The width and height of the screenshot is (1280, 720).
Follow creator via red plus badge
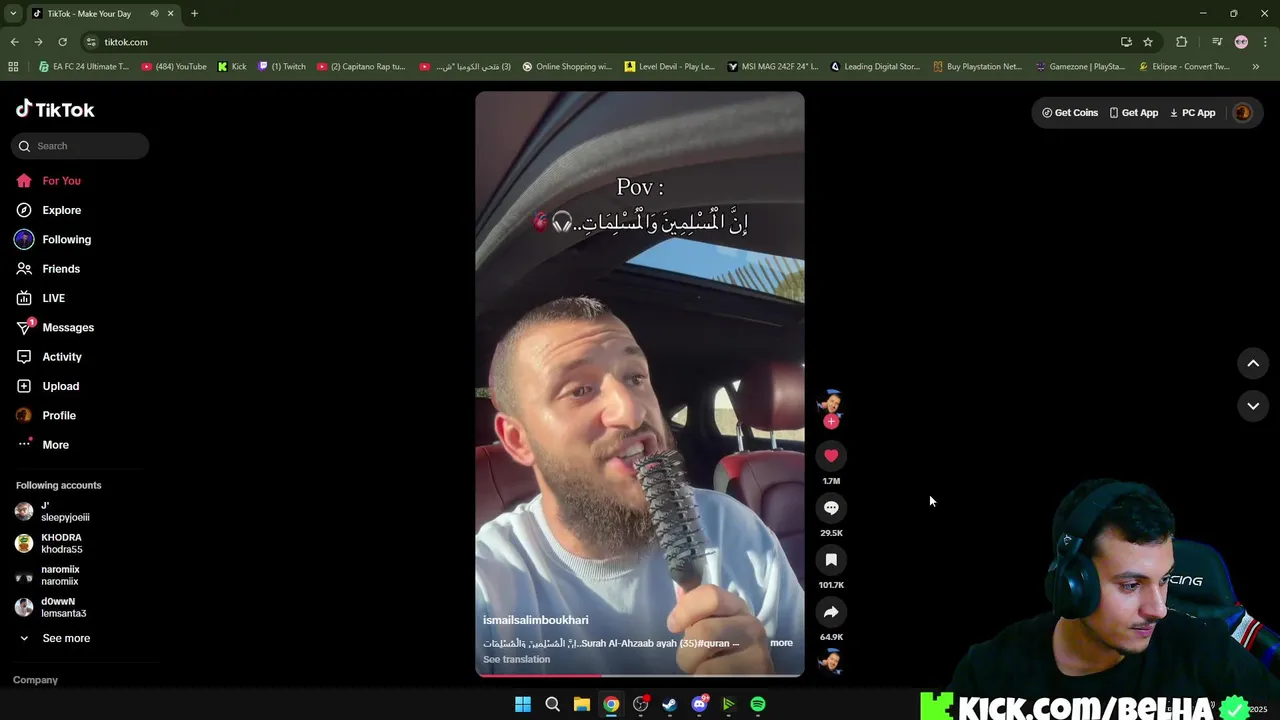coord(831,422)
